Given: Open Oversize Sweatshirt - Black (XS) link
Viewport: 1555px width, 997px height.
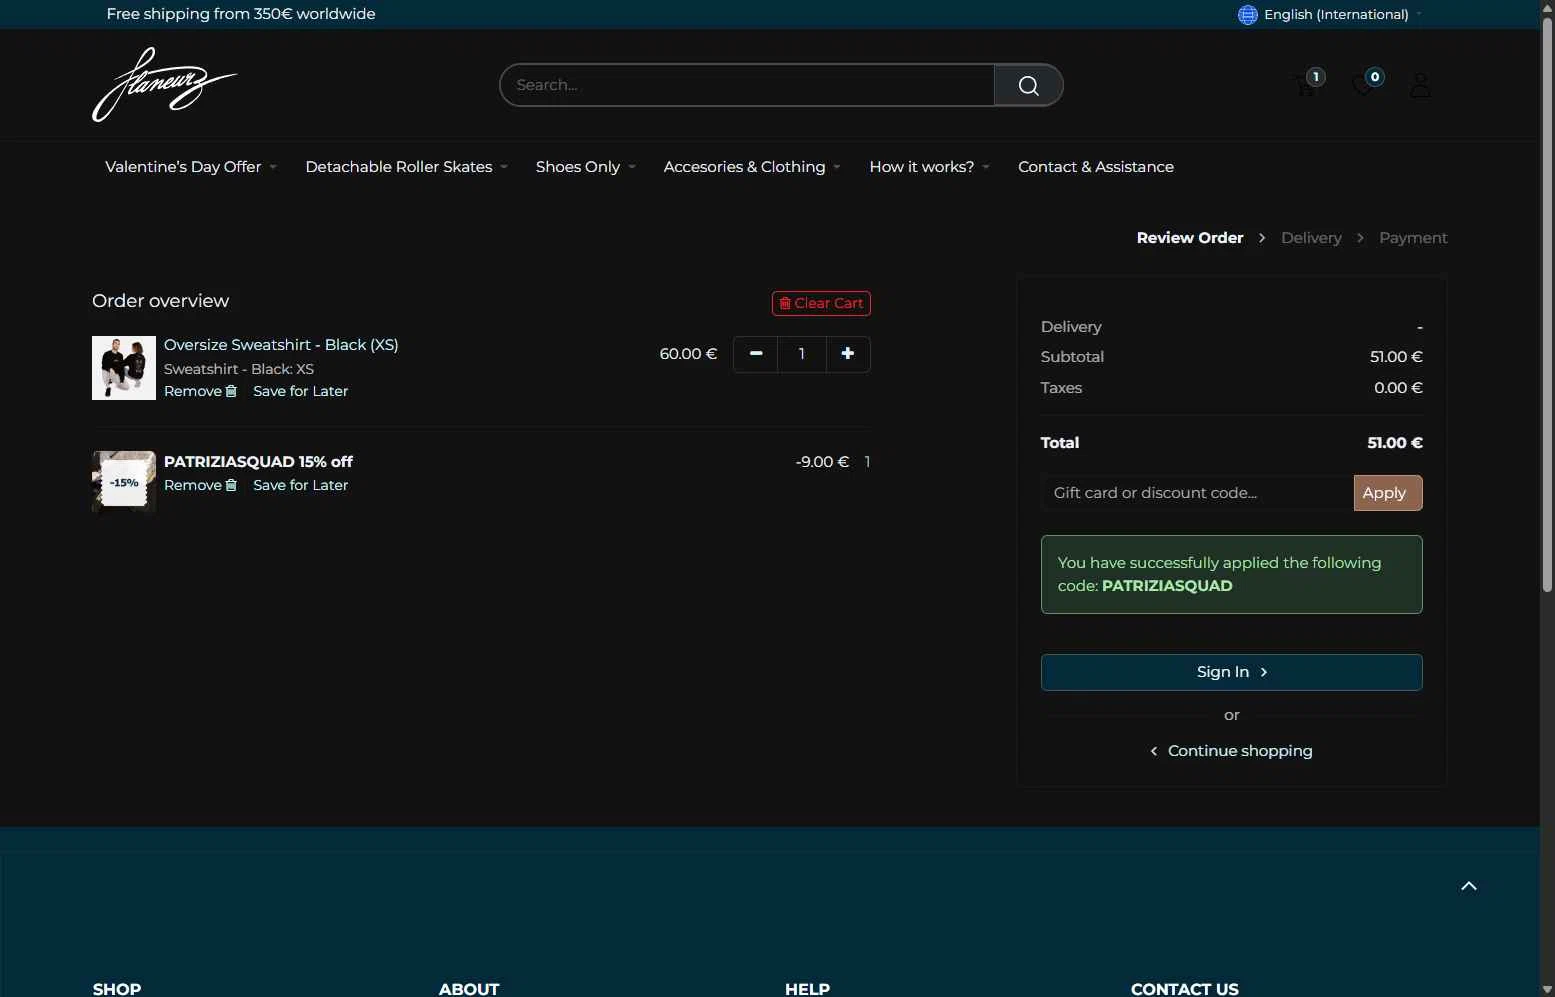Looking at the screenshot, I should (281, 345).
